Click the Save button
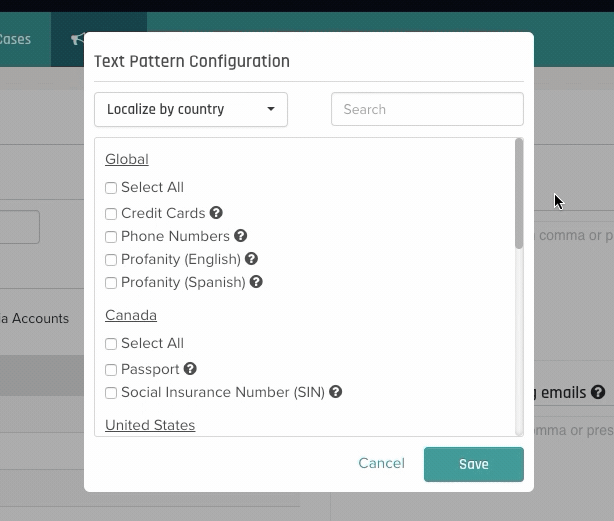This screenshot has height=521, width=614. tap(473, 464)
